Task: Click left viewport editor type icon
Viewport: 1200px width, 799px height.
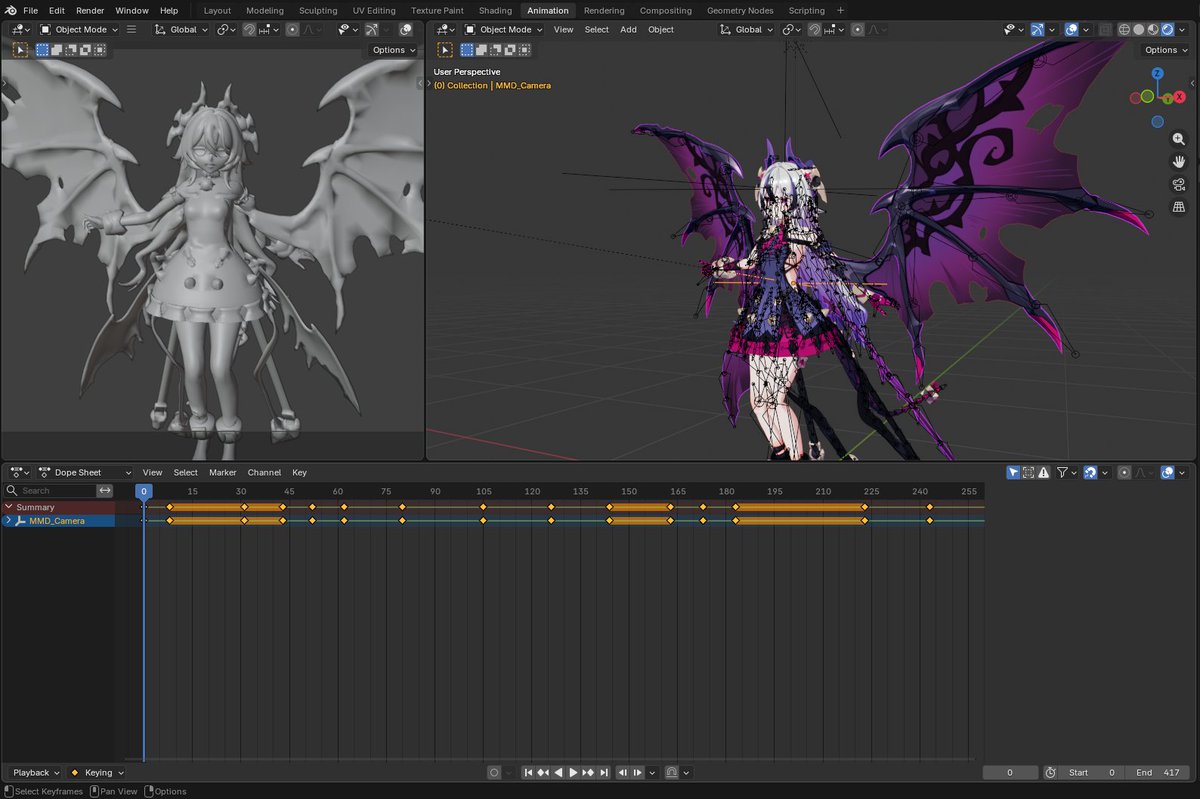Action: 19,29
